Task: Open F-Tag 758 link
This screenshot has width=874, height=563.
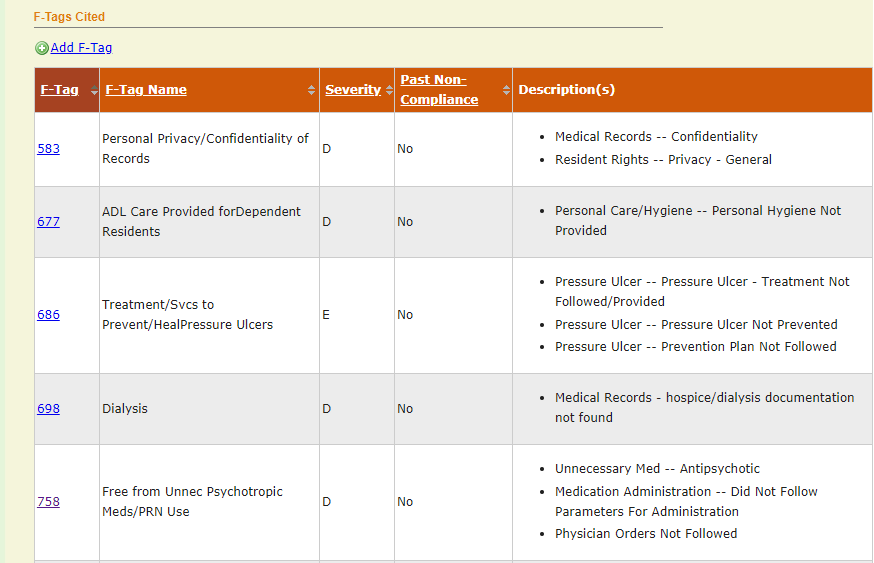Action: pos(48,502)
